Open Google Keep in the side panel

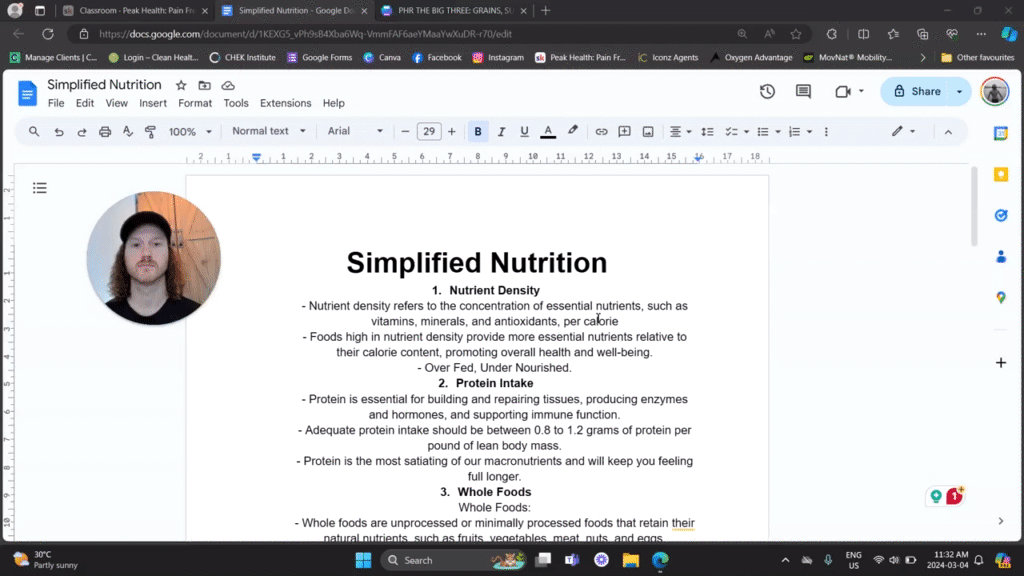(1001, 173)
